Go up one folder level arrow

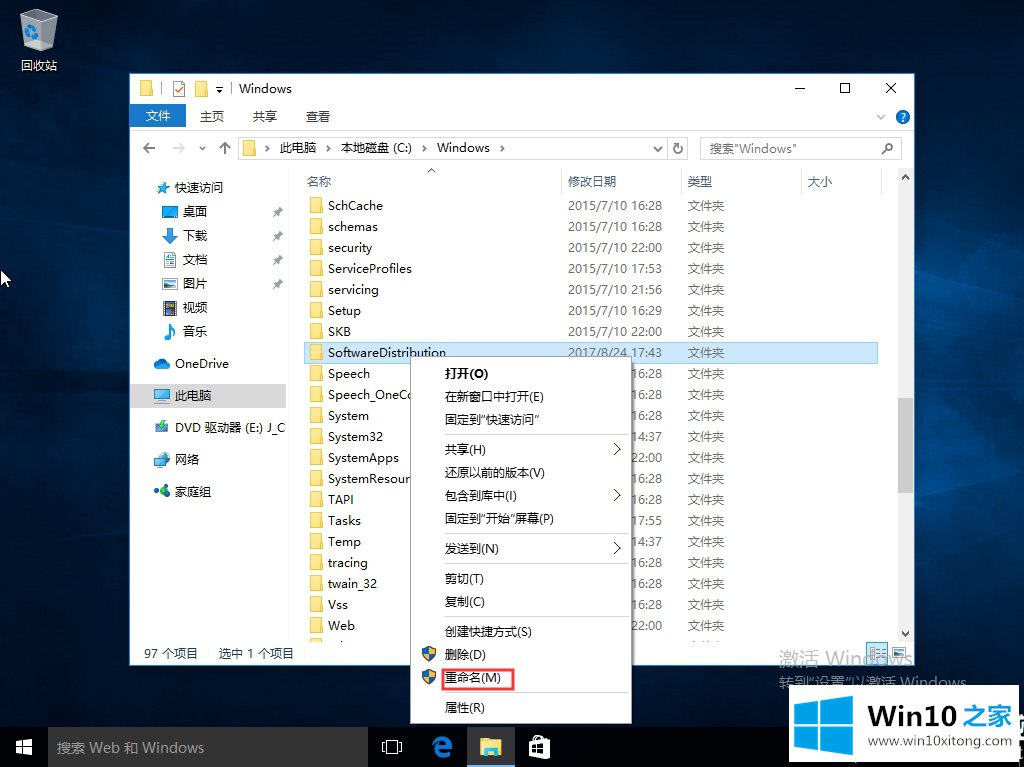click(225, 148)
